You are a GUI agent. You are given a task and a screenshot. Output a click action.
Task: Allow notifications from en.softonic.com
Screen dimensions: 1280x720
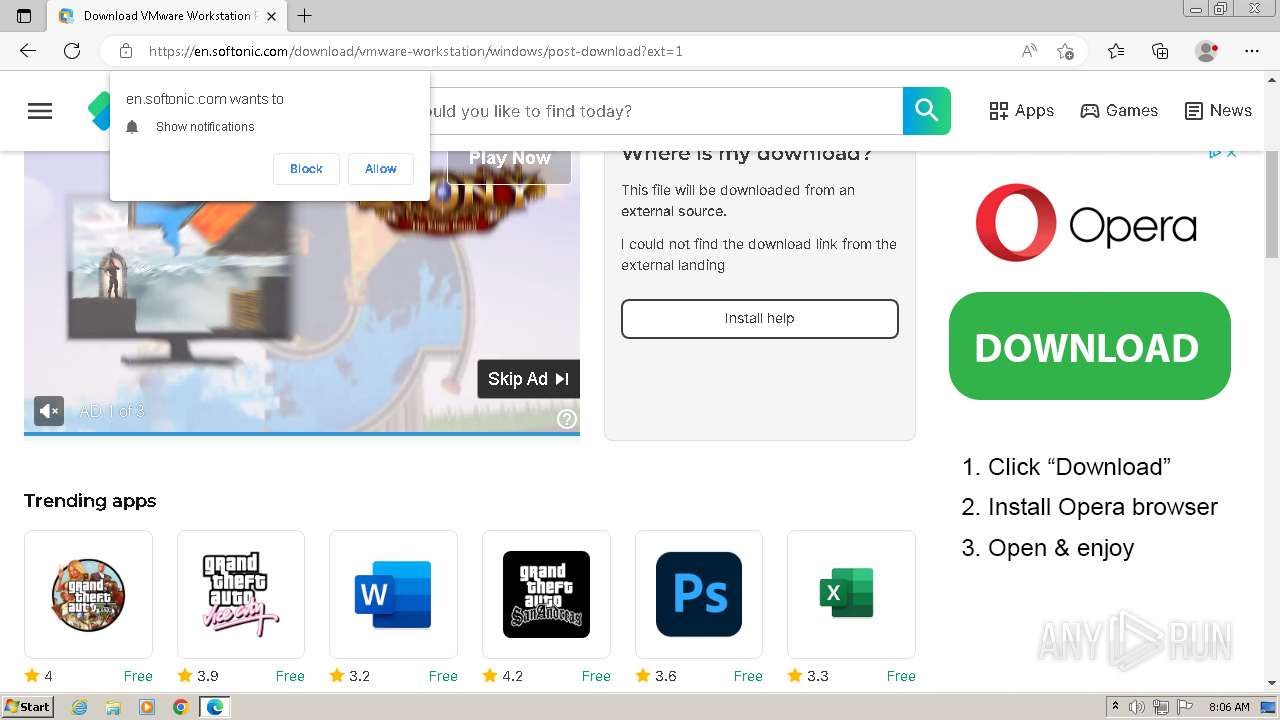[x=380, y=169]
